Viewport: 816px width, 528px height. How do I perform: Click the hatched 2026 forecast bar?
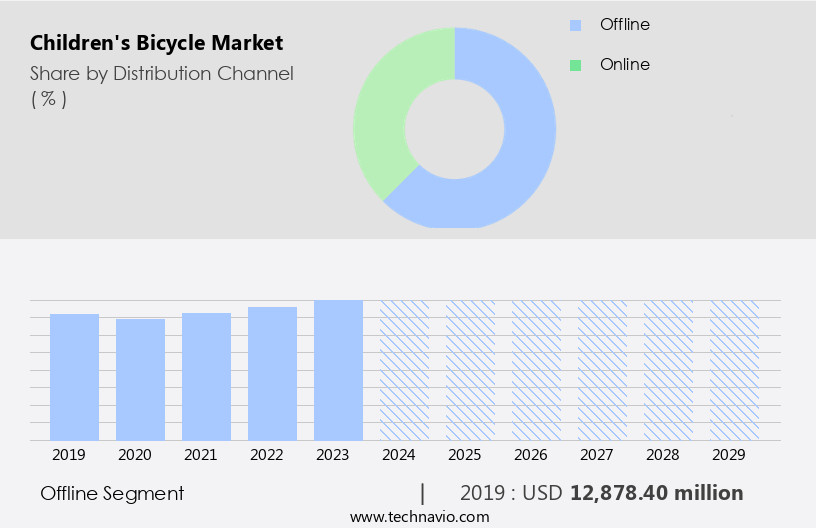point(536,370)
